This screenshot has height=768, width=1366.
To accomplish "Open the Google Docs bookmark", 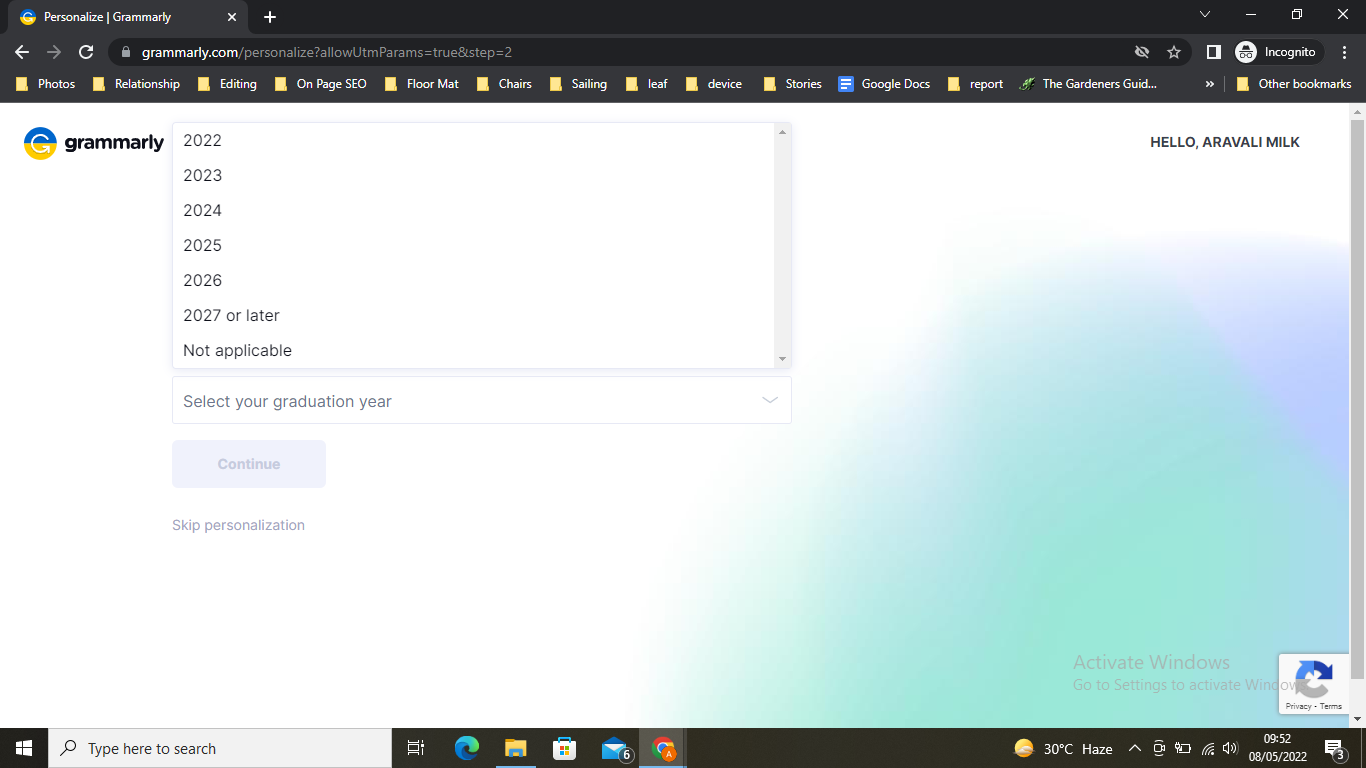I will [884, 84].
